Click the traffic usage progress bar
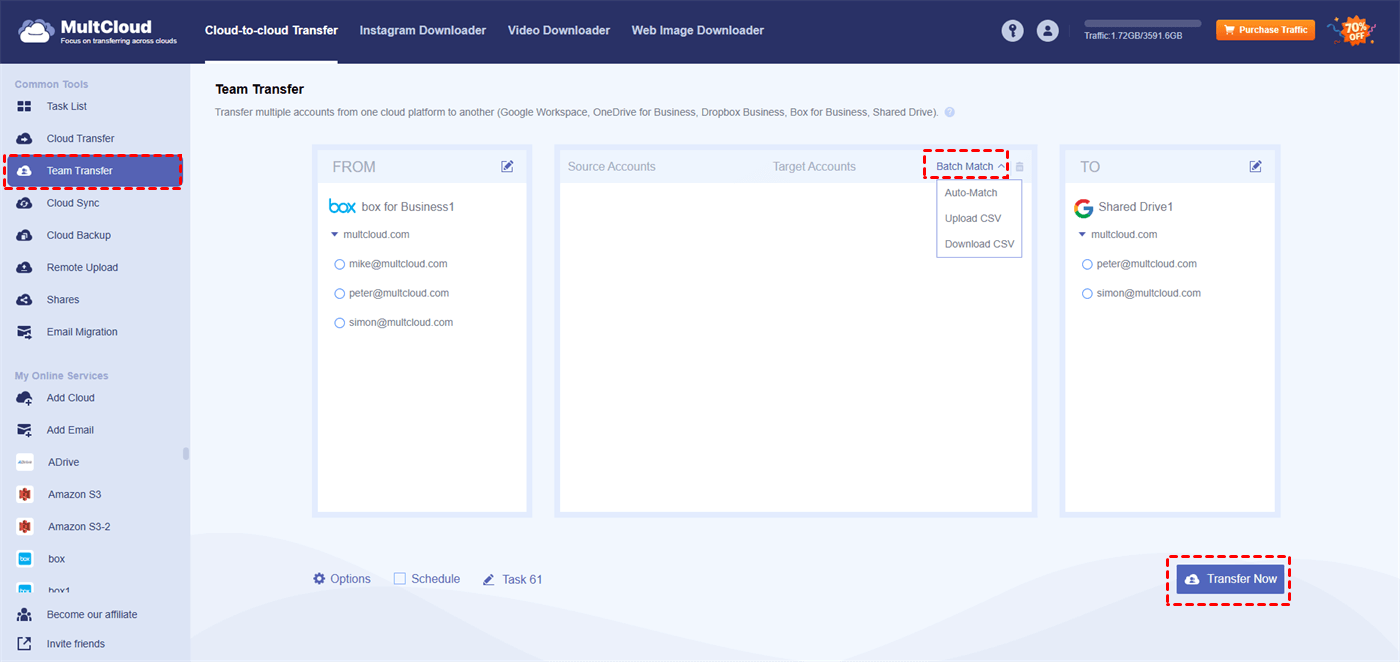This screenshot has width=1400, height=662. (1143, 23)
